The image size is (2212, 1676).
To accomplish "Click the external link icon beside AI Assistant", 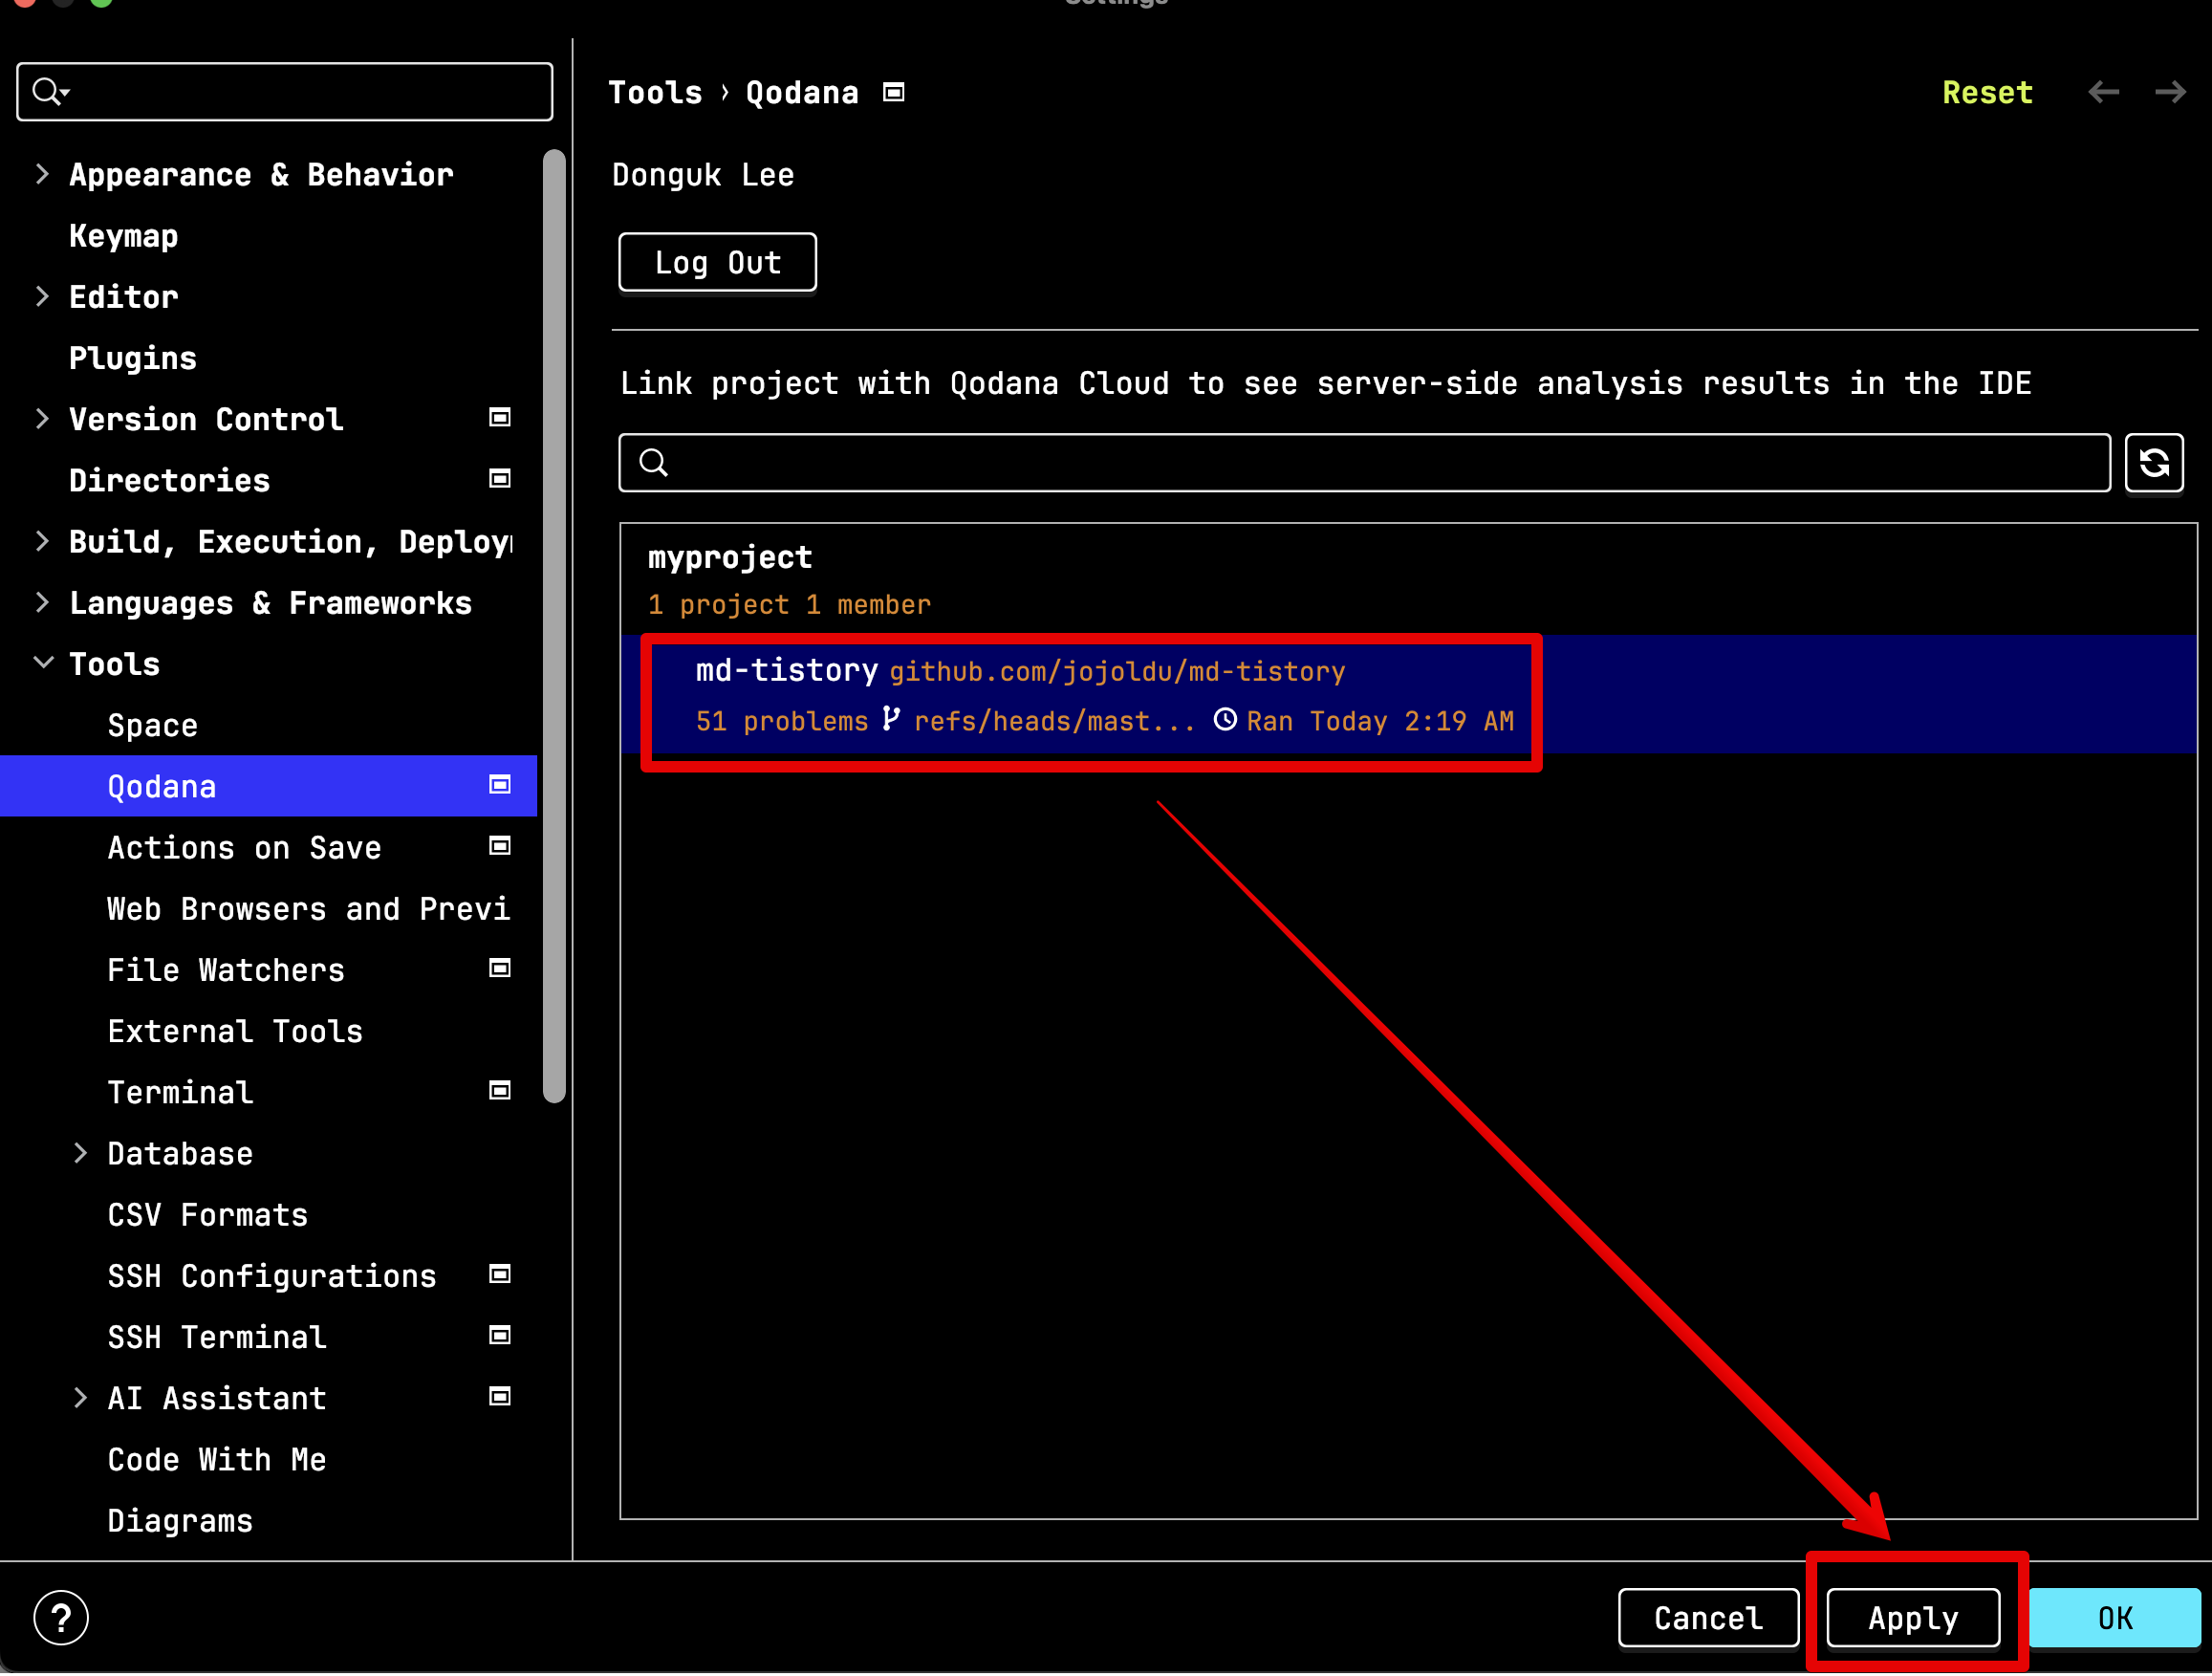I will click(x=499, y=1397).
